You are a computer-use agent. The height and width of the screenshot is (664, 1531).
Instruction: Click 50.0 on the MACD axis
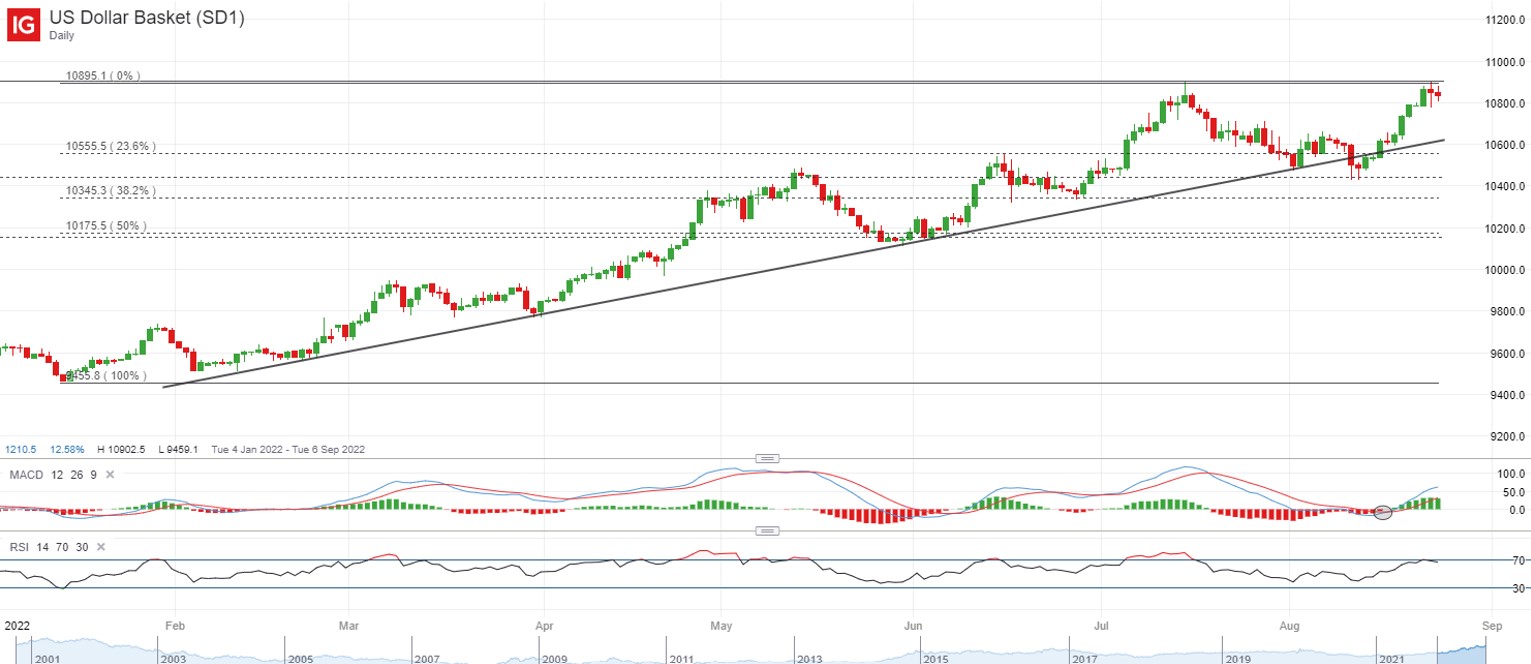pyautogui.click(x=1513, y=492)
